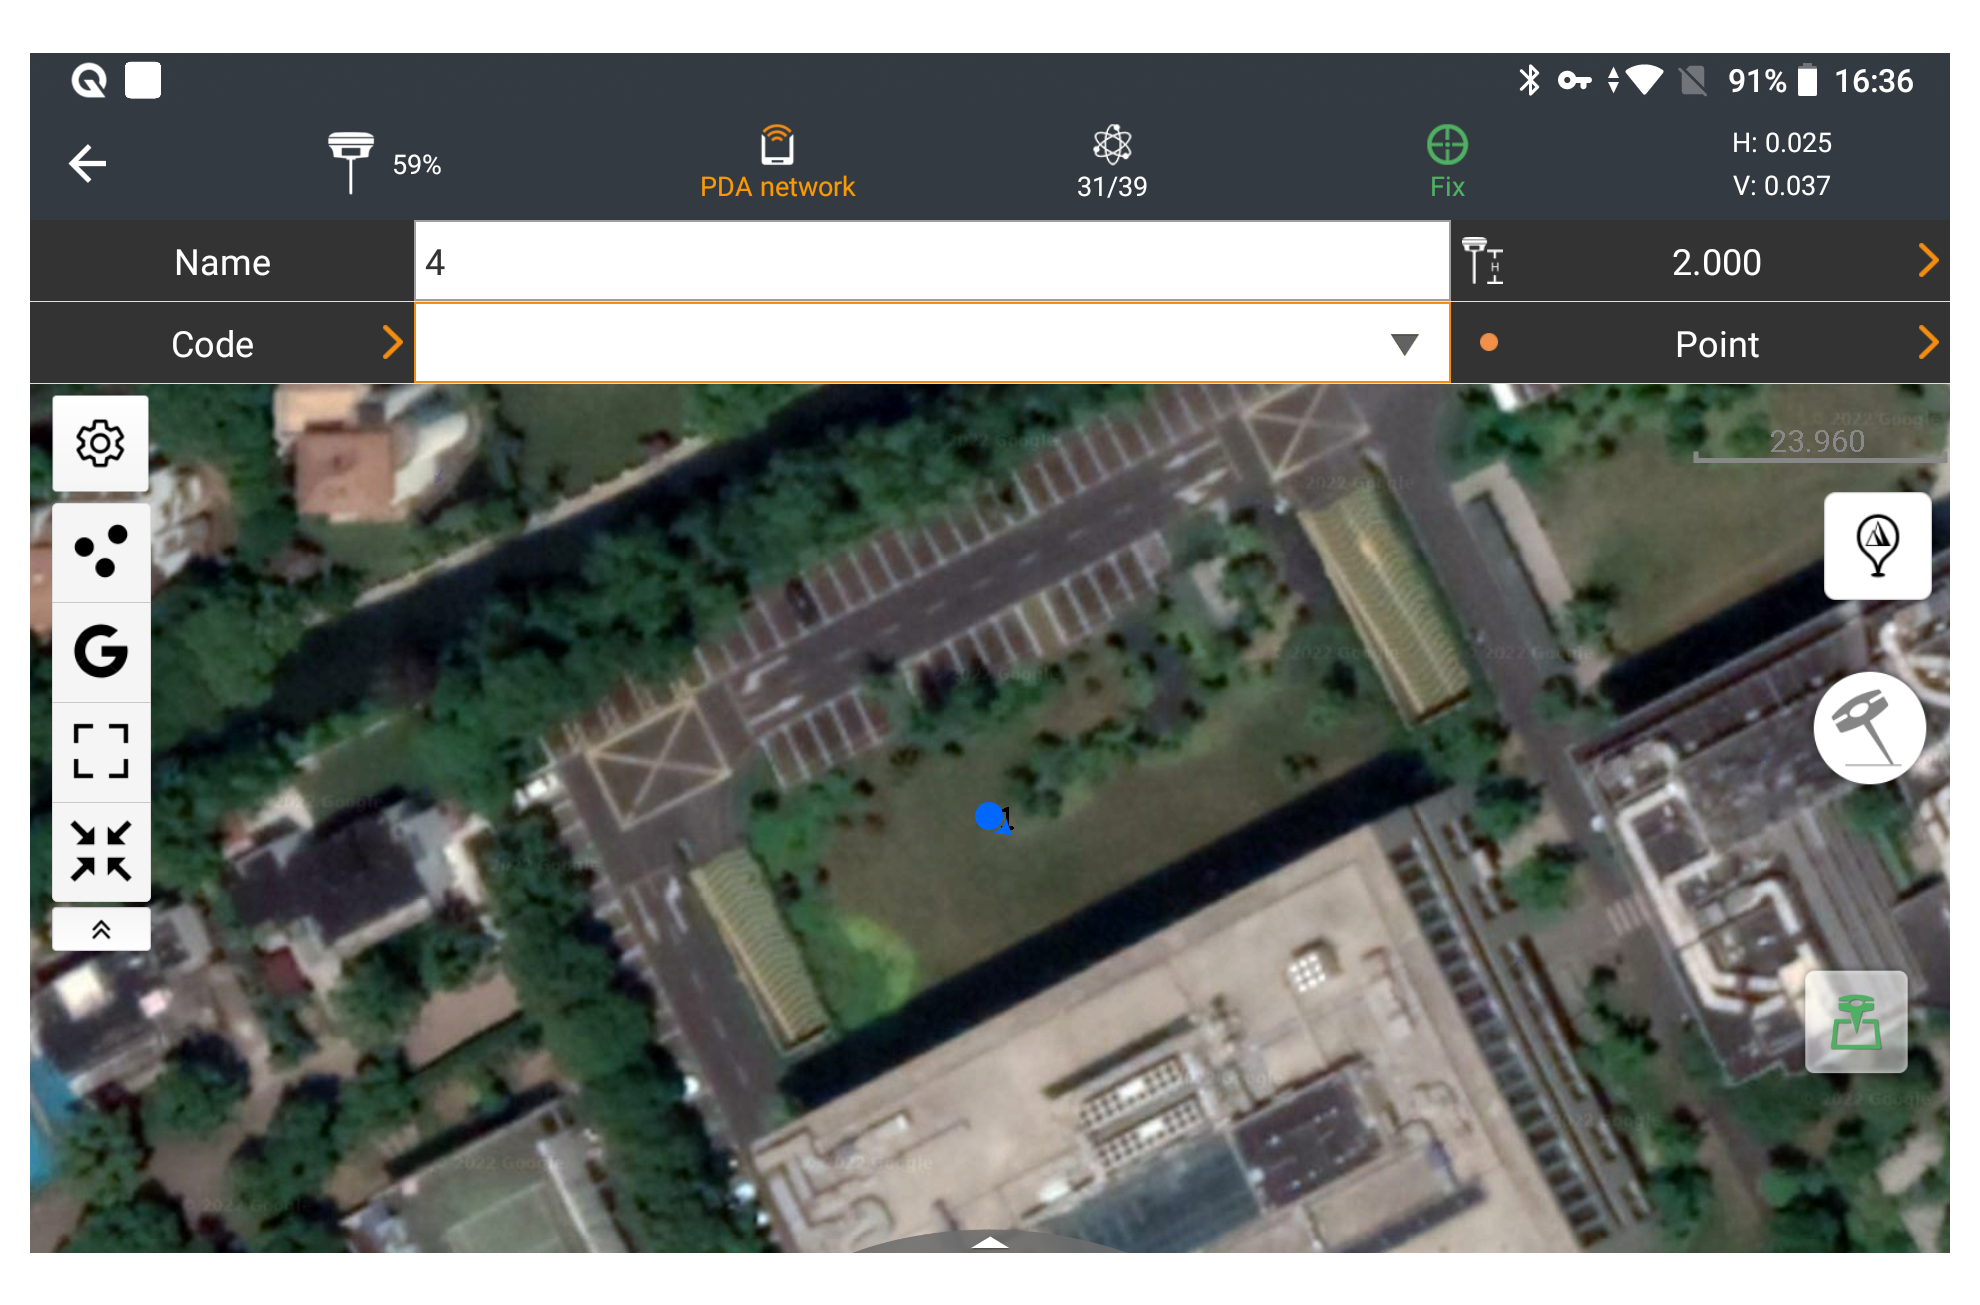This screenshot has height=1305, width=1980.
Task: Zoom map to full extent
Action: point(101,752)
